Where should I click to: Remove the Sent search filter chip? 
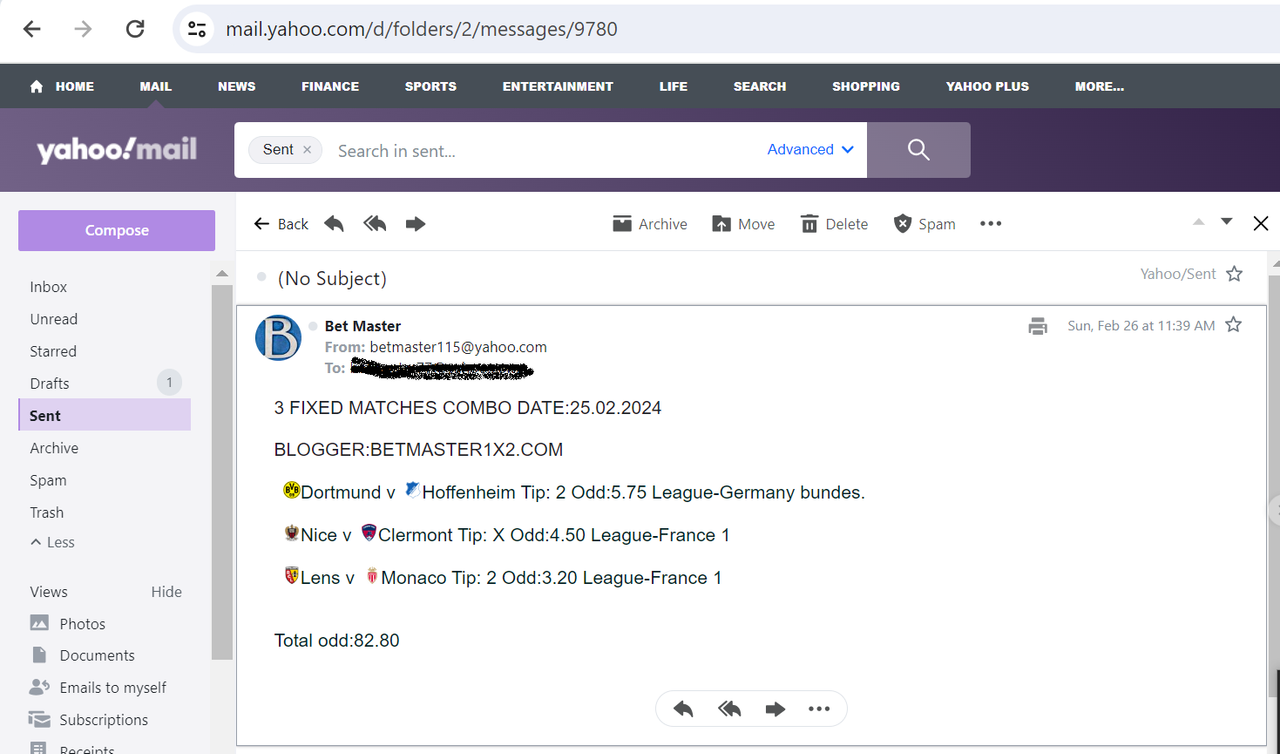307,150
